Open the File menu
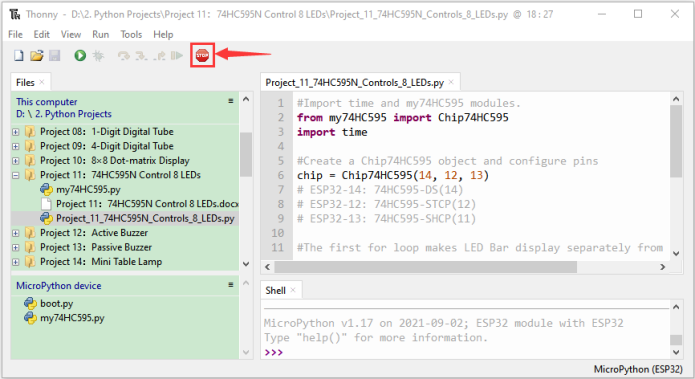This screenshot has height=379, width=695. [15, 34]
